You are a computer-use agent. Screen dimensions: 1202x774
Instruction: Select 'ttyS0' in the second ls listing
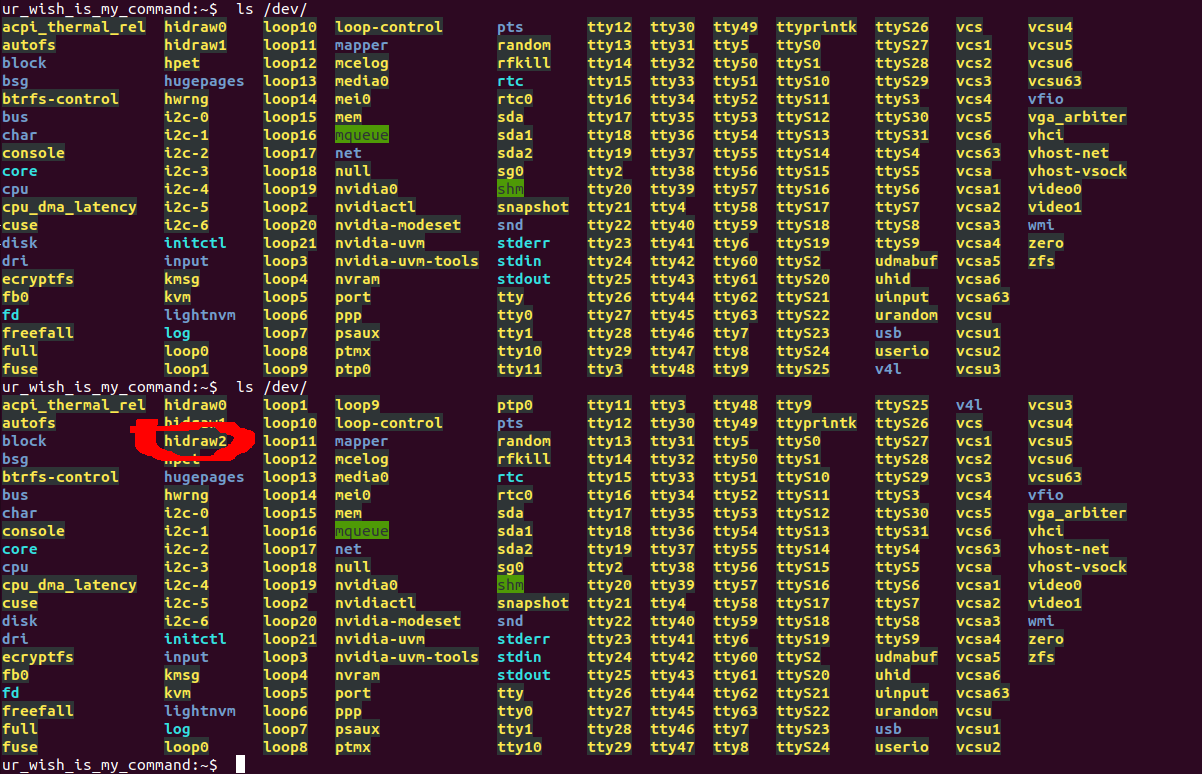coord(799,441)
